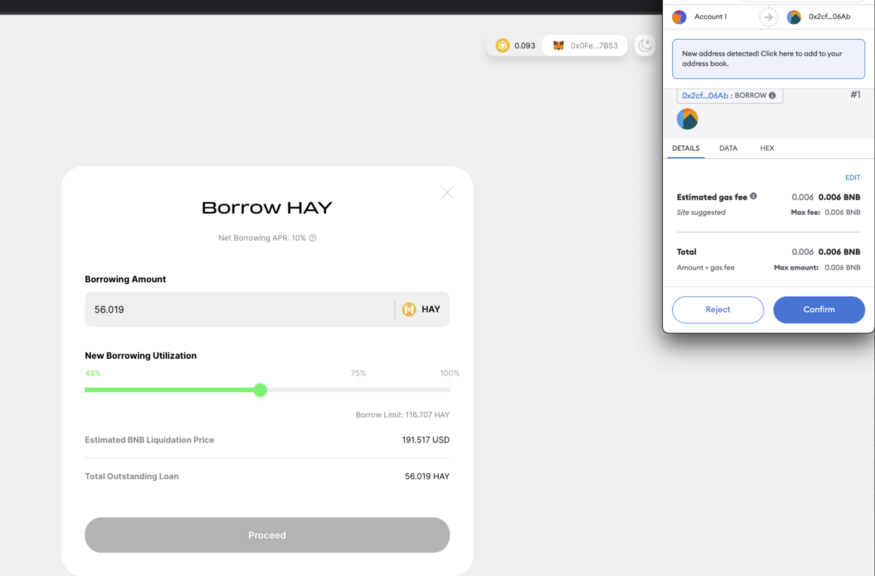
Task: Click the large contract identicon
Action: coord(688,119)
